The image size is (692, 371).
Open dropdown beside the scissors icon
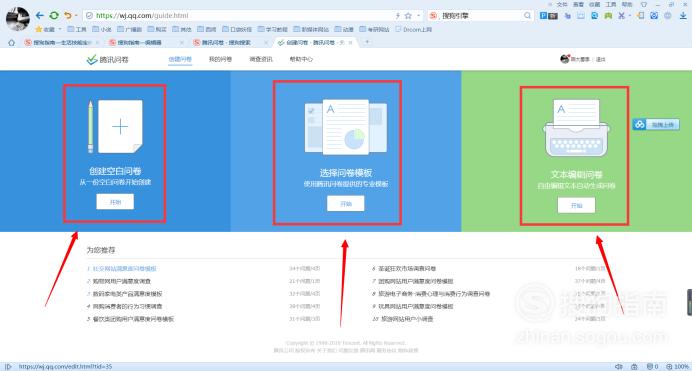pyautogui.click(x=630, y=15)
